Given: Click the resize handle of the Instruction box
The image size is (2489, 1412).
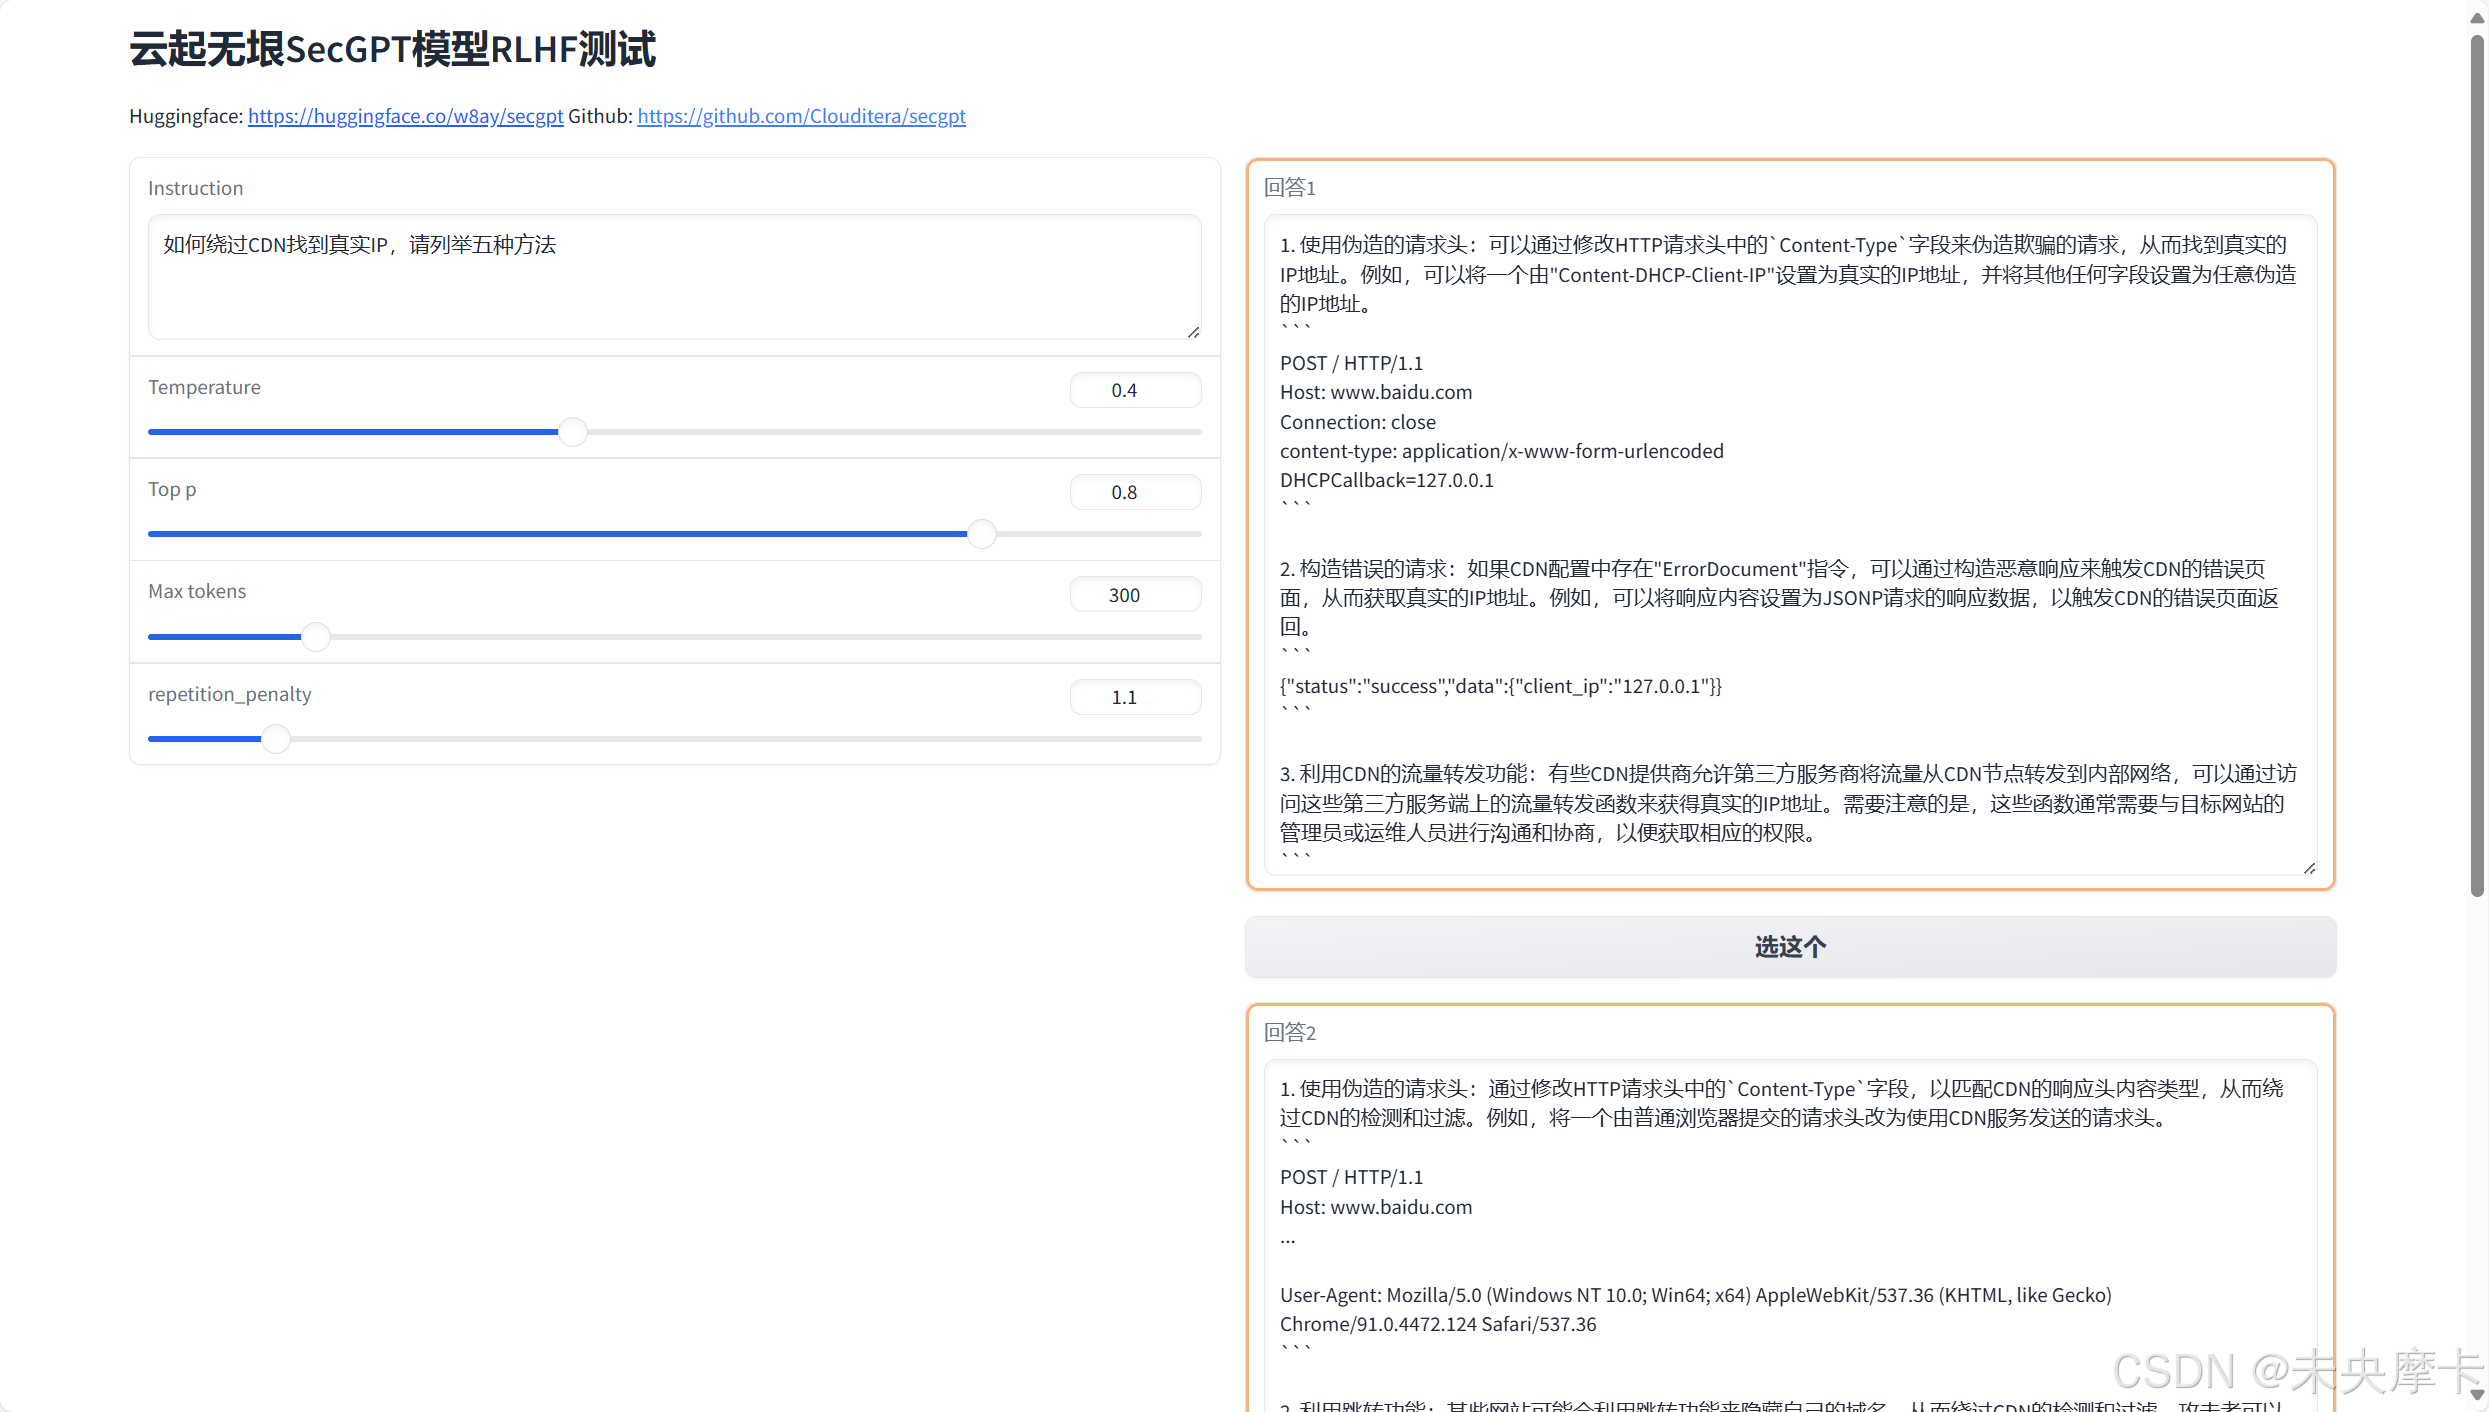Looking at the screenshot, I should tap(1193, 332).
